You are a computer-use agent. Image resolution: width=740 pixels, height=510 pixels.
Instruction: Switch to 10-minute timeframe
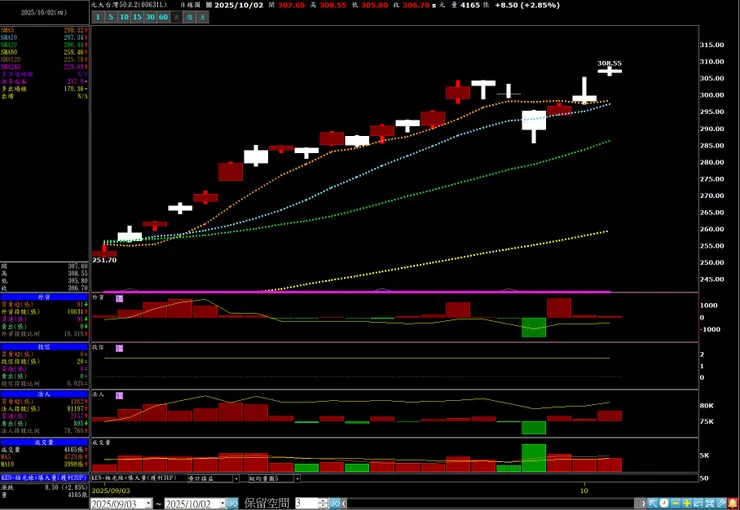coord(124,17)
